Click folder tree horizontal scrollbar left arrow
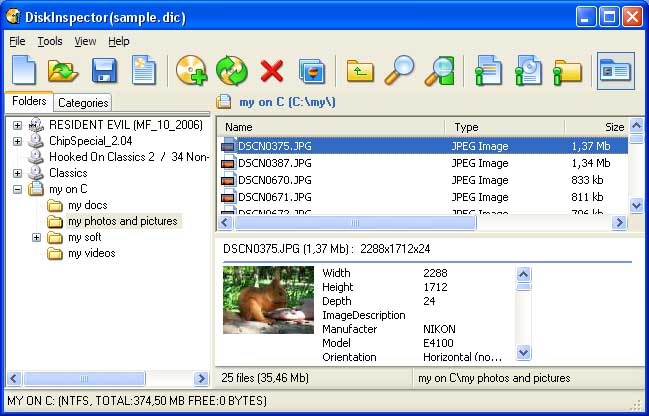The height and width of the screenshot is (416, 649). (x=14, y=378)
